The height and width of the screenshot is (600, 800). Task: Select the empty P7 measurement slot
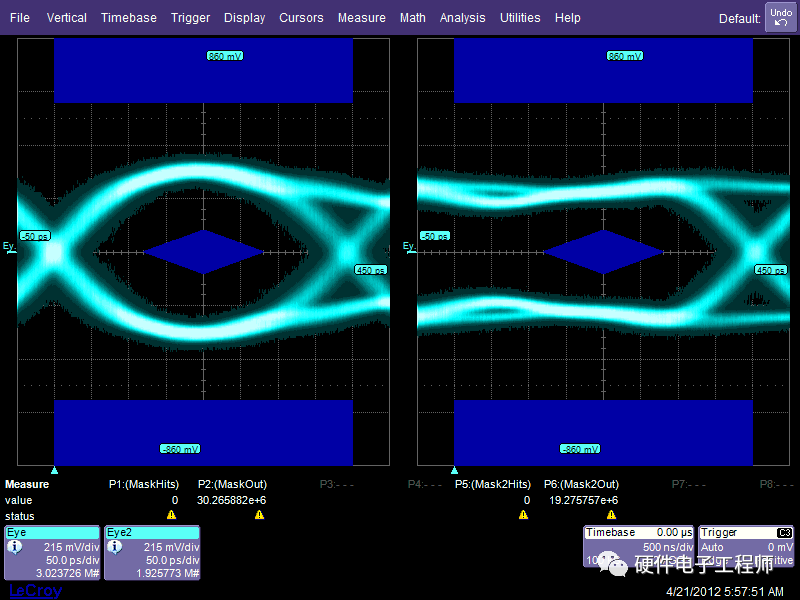(689, 484)
